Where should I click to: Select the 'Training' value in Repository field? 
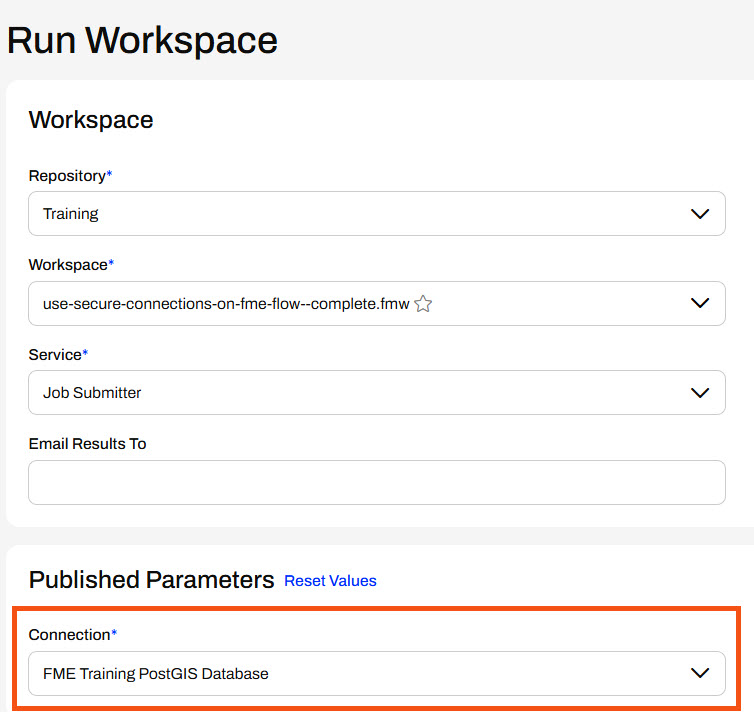[71, 214]
